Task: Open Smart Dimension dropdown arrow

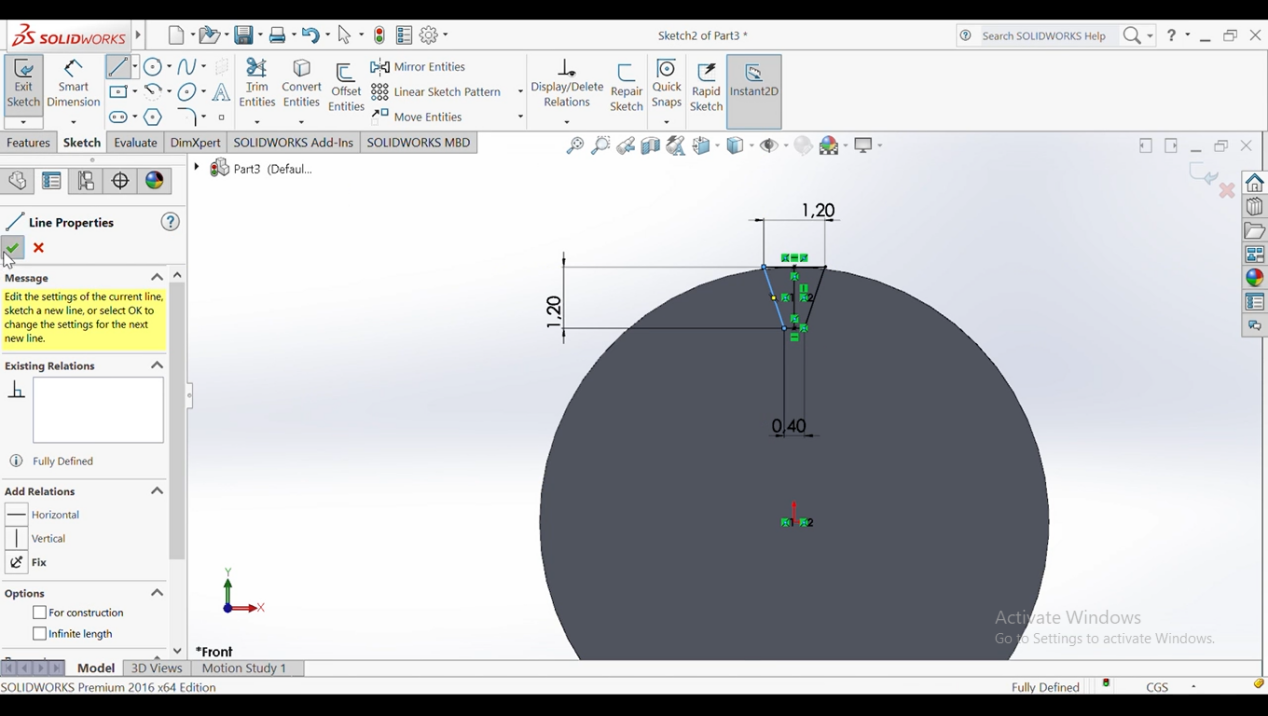Action: [73, 122]
